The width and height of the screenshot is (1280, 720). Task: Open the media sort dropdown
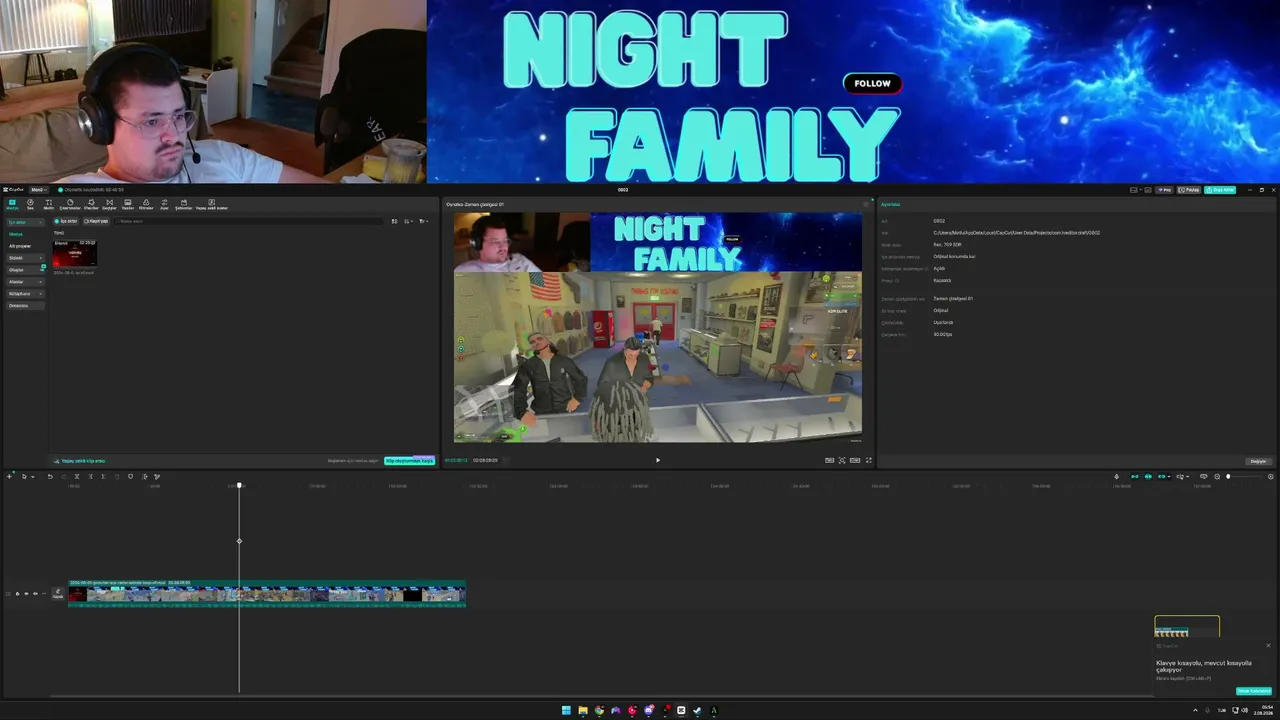tap(408, 221)
